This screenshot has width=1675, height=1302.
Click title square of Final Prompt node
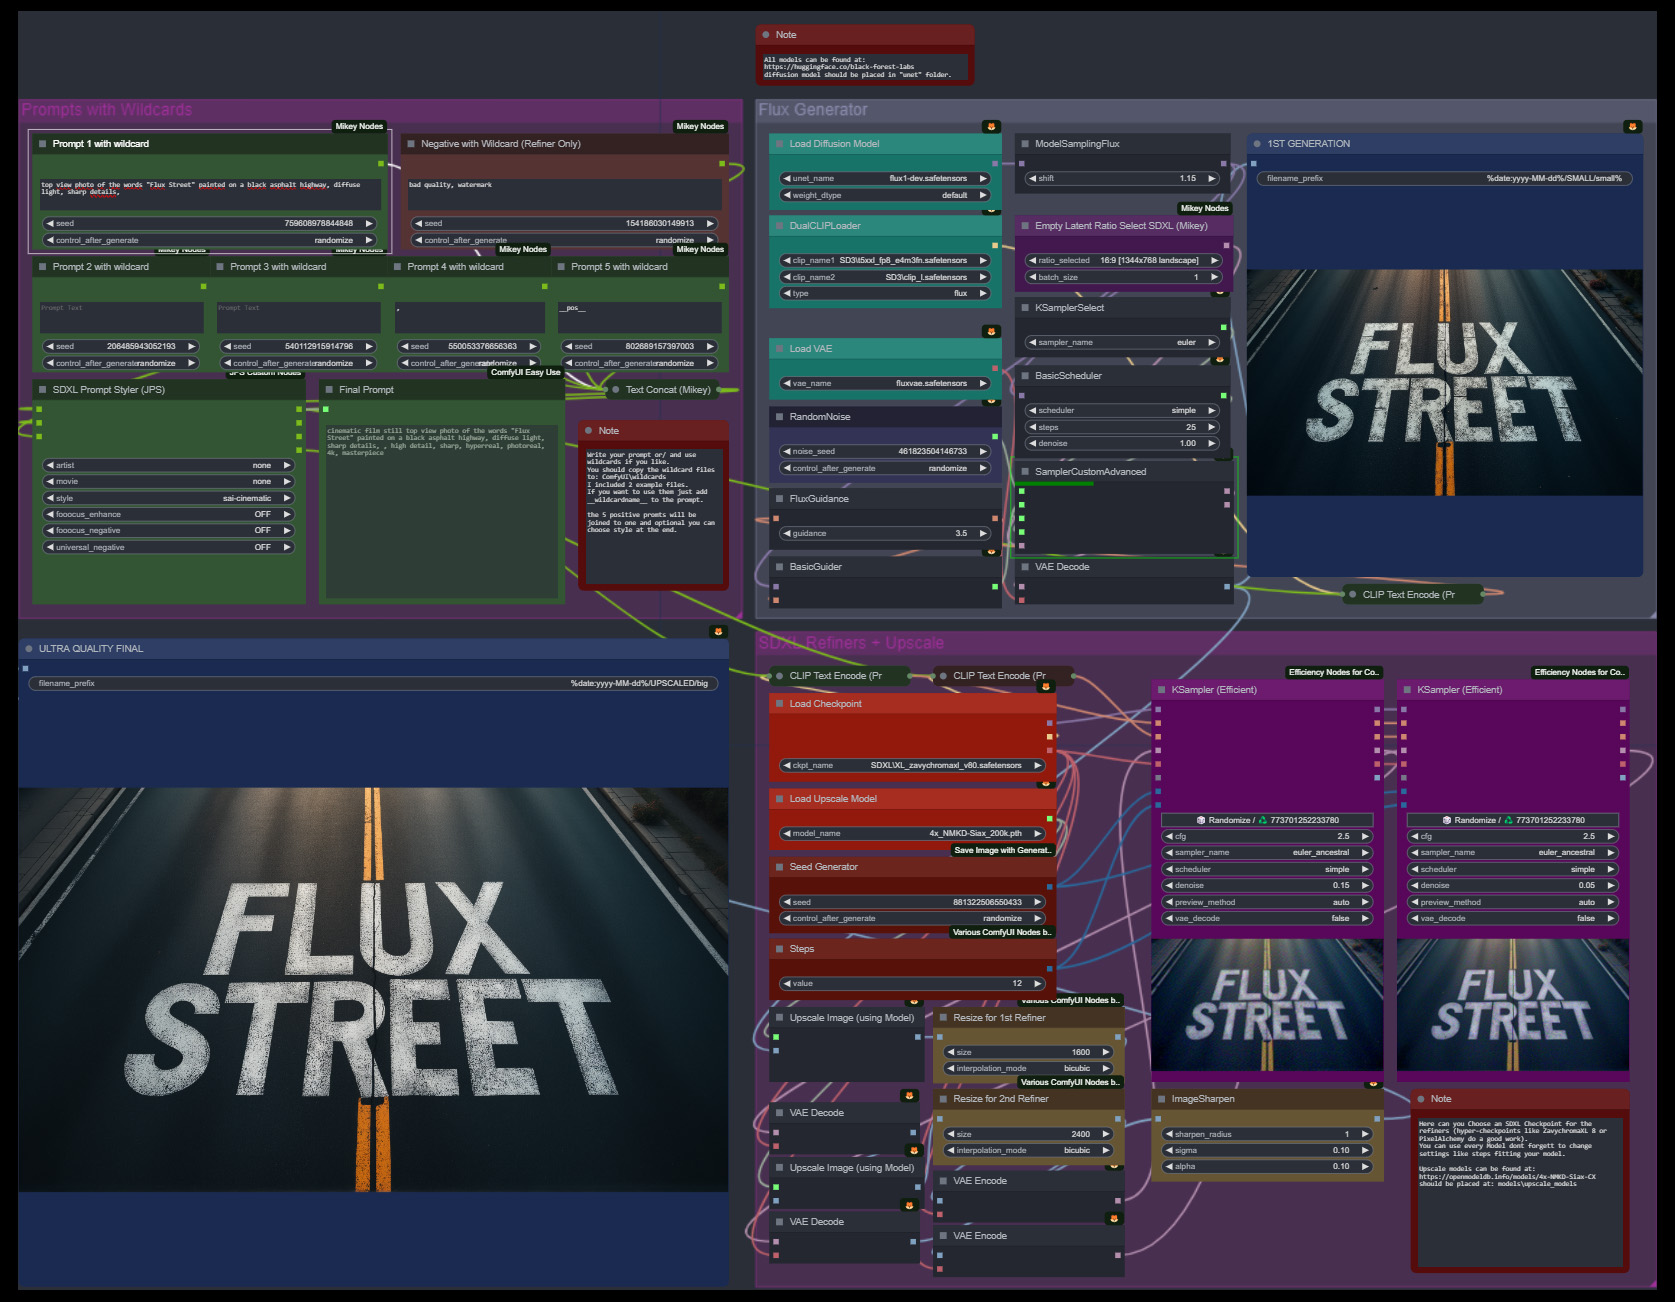tap(329, 390)
